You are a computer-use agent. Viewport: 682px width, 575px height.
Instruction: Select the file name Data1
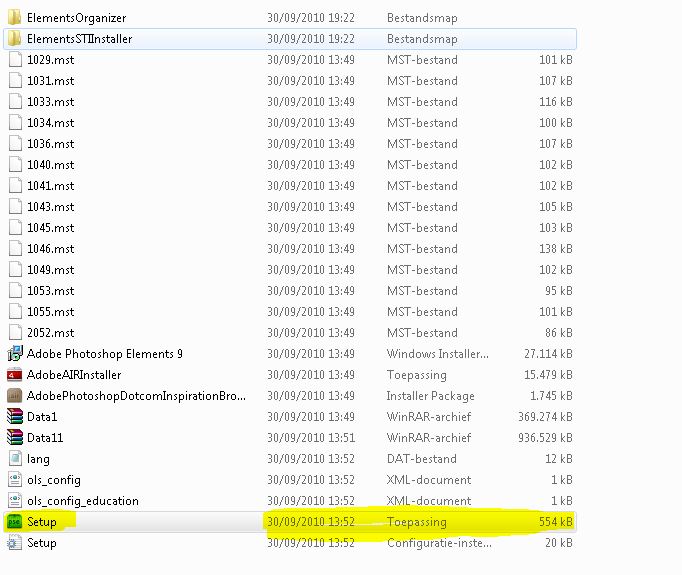[42, 417]
